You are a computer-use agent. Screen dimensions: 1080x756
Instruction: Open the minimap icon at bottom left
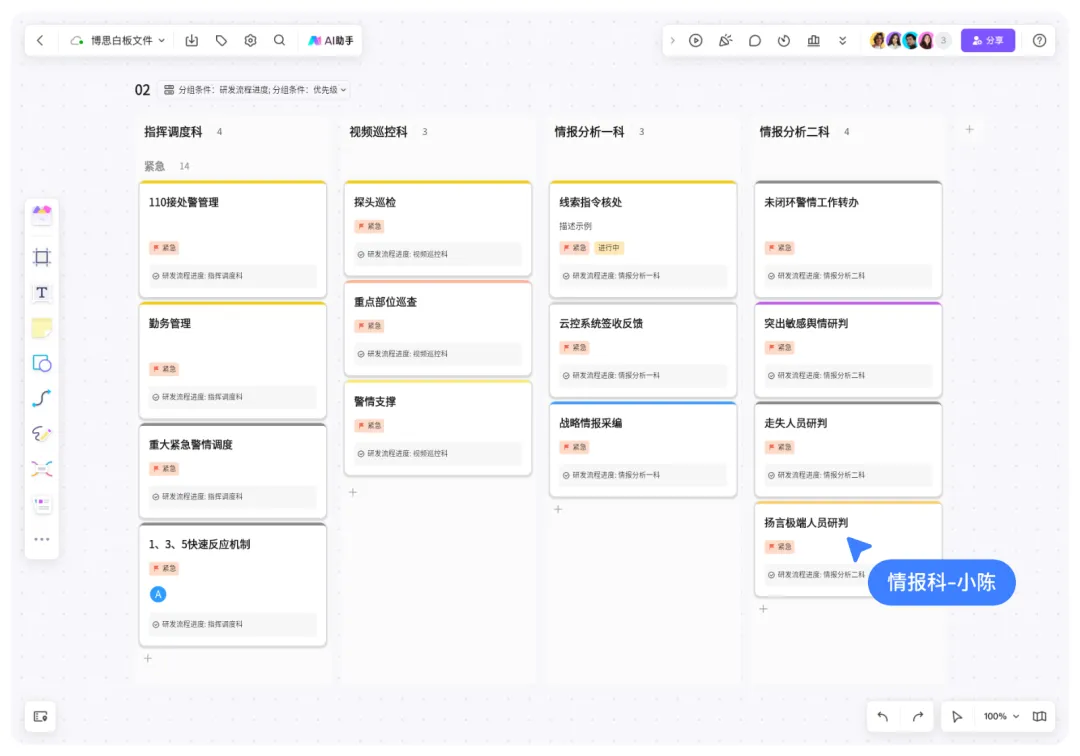click(41, 717)
